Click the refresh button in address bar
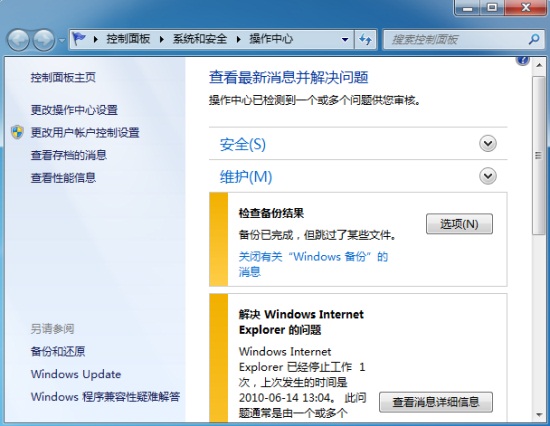Viewport: 550px width, 426px height. point(365,39)
